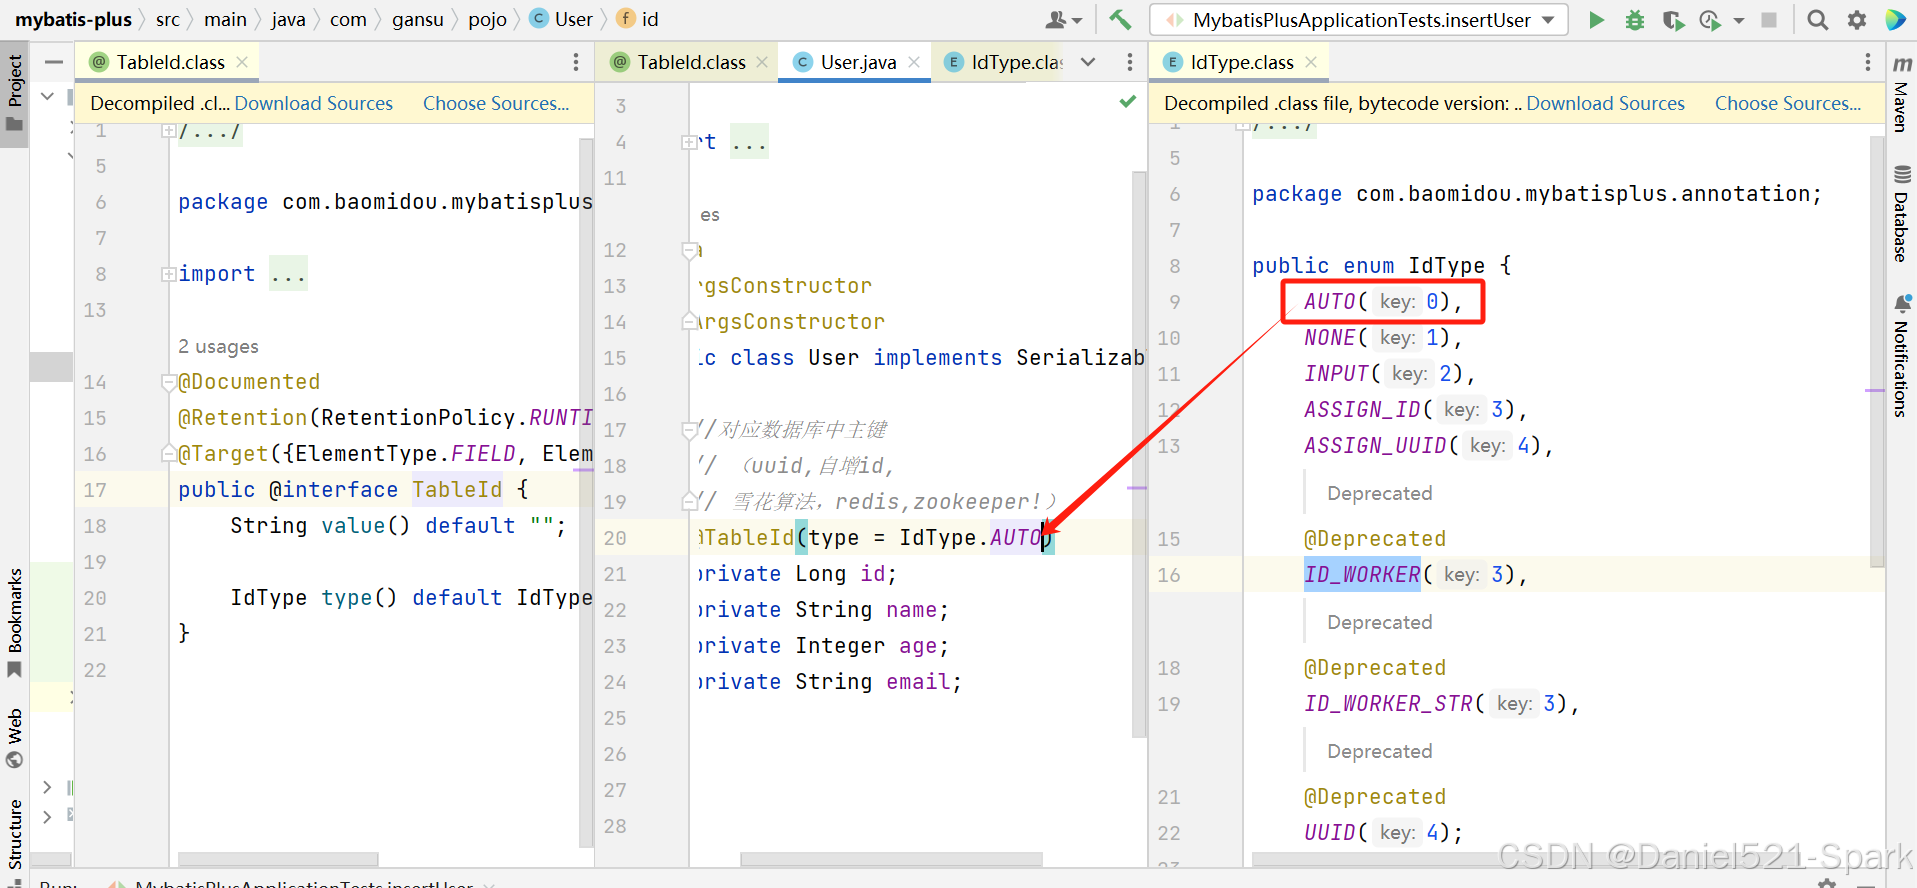Open the Maven tool window
Screen dimensions: 1917x888
click(x=1901, y=94)
